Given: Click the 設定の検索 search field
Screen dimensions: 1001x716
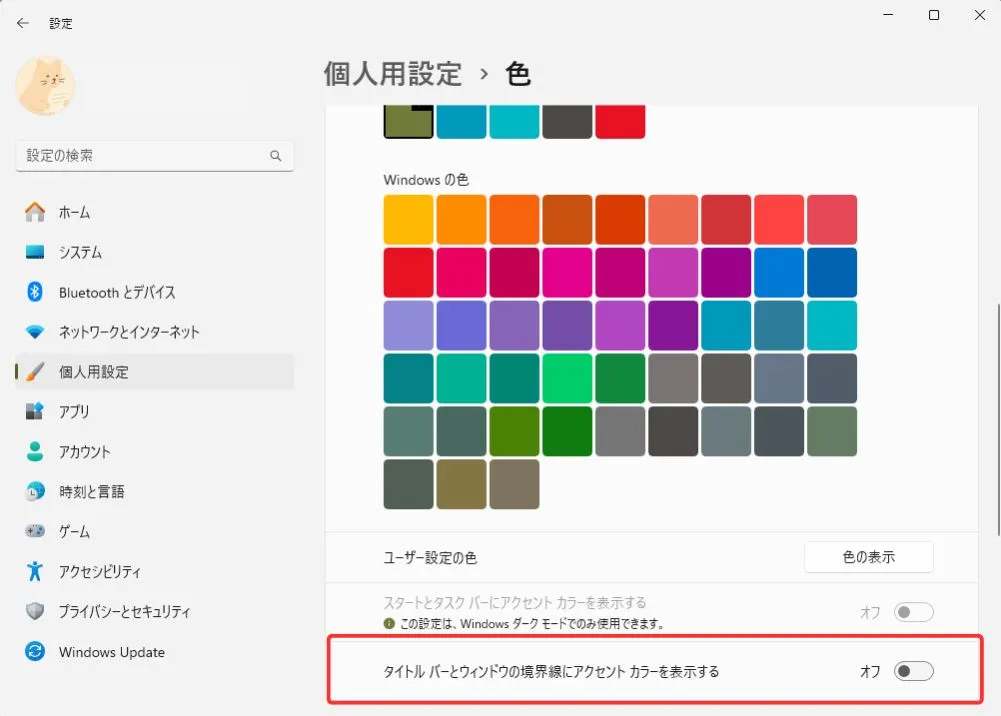Looking at the screenshot, I should pyautogui.click(x=154, y=156).
